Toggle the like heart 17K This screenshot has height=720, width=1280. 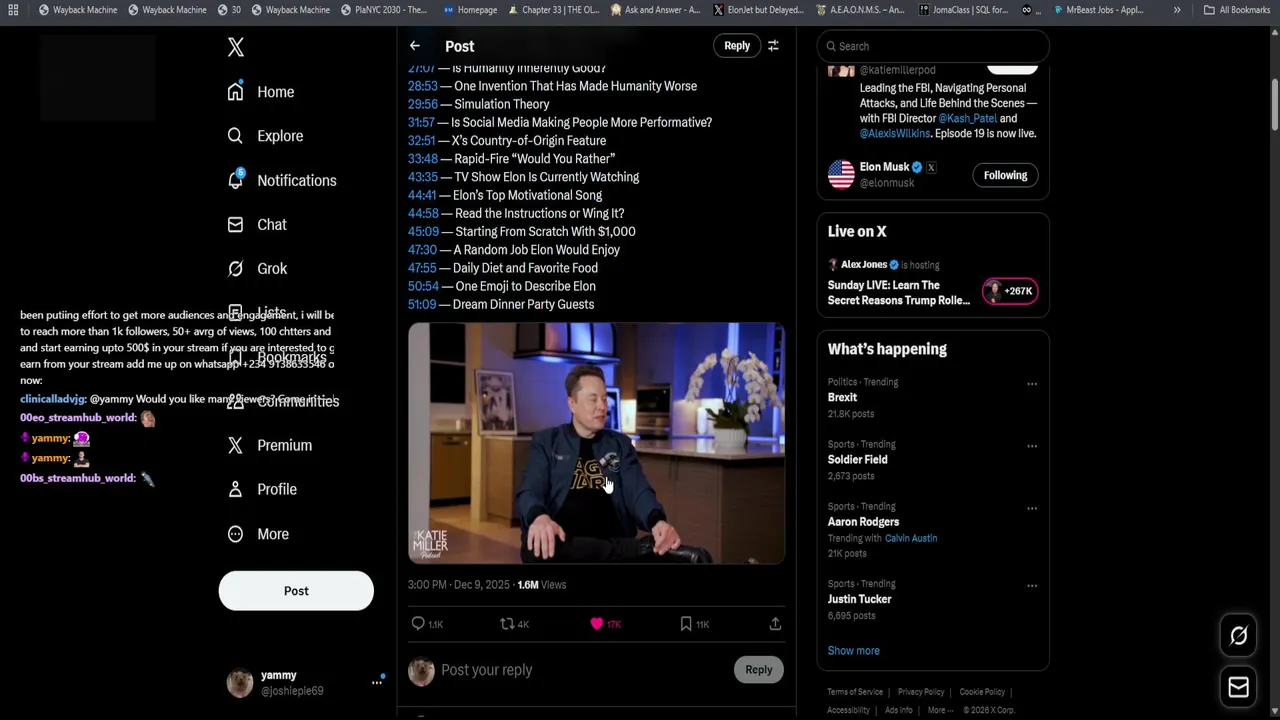click(x=597, y=624)
